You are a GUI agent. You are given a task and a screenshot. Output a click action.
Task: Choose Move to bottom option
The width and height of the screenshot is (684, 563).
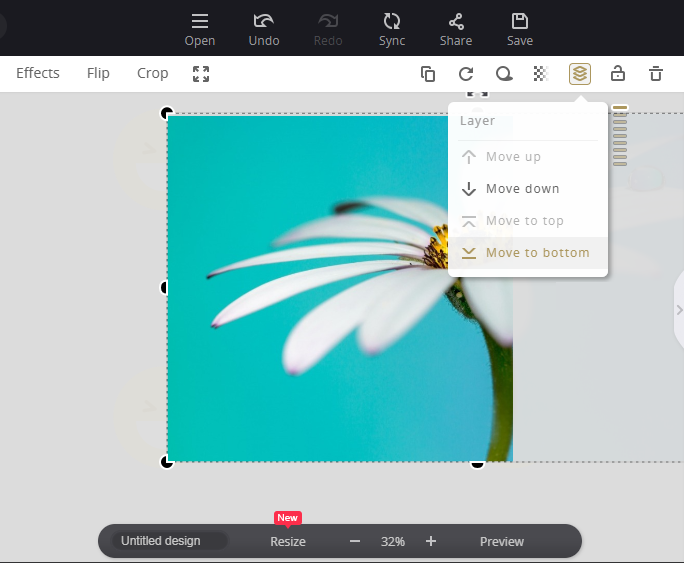pyautogui.click(x=537, y=253)
